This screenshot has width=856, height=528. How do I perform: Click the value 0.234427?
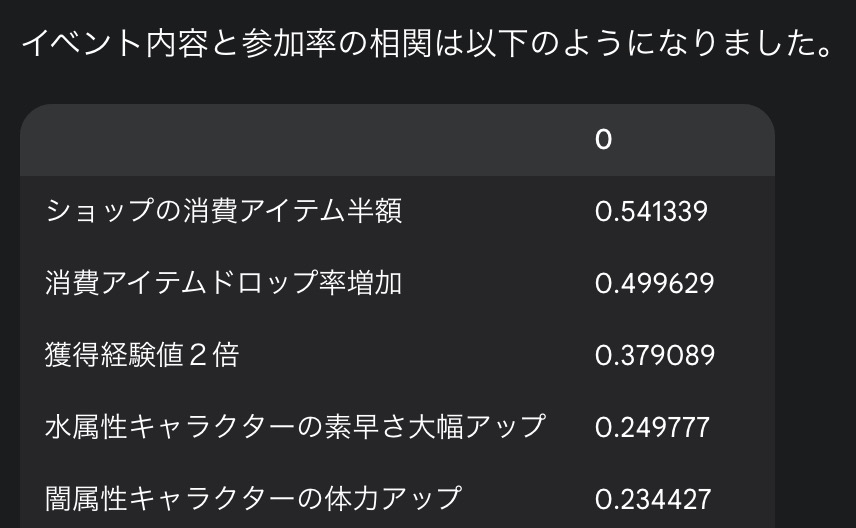click(x=653, y=500)
